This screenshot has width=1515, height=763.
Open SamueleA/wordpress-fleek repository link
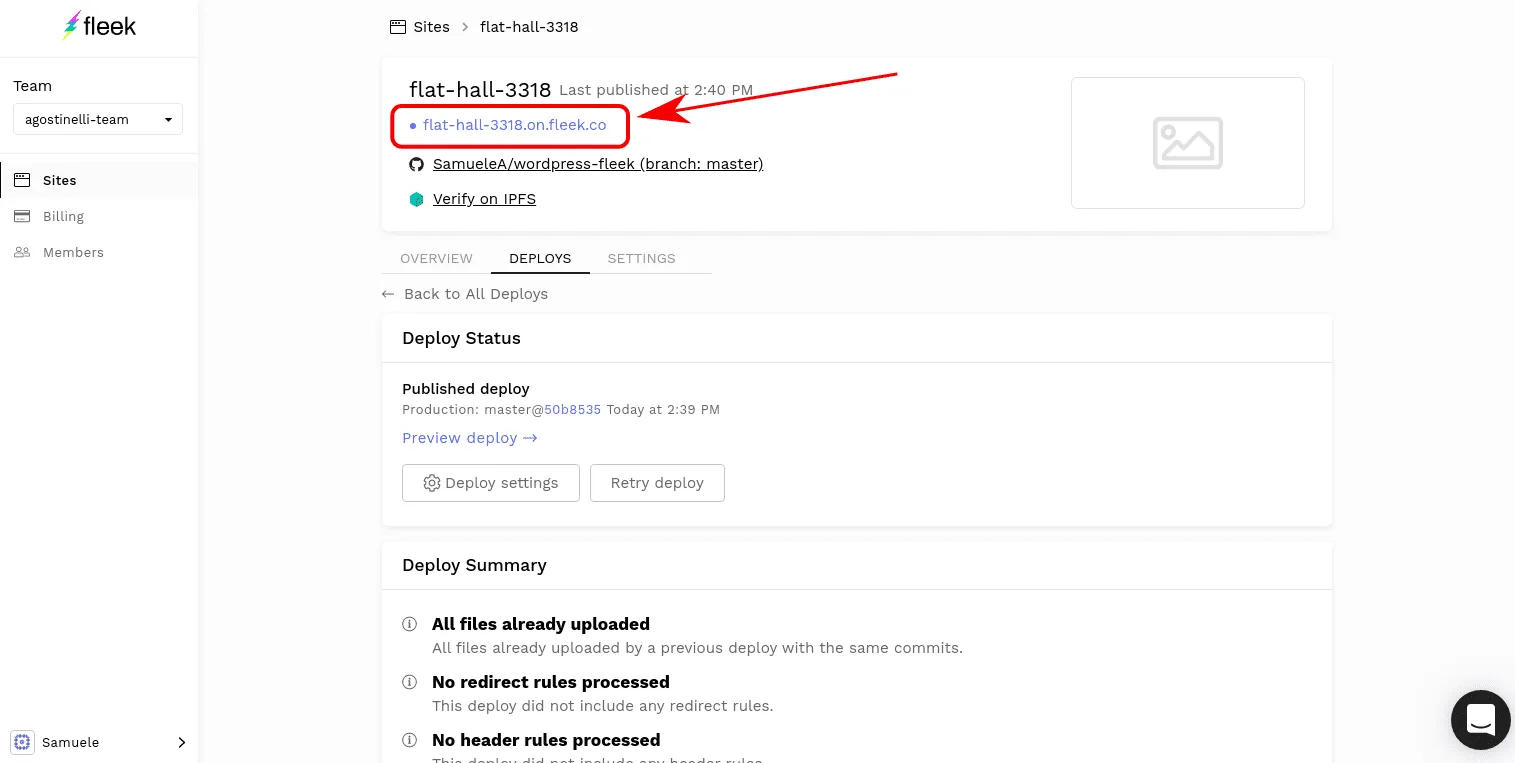point(597,164)
